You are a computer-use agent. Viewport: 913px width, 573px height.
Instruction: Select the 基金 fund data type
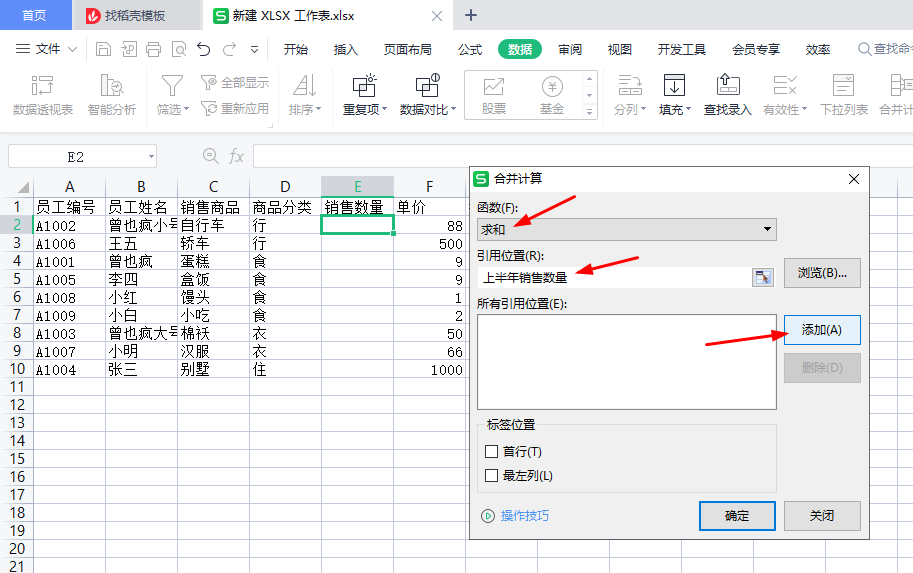click(x=552, y=95)
